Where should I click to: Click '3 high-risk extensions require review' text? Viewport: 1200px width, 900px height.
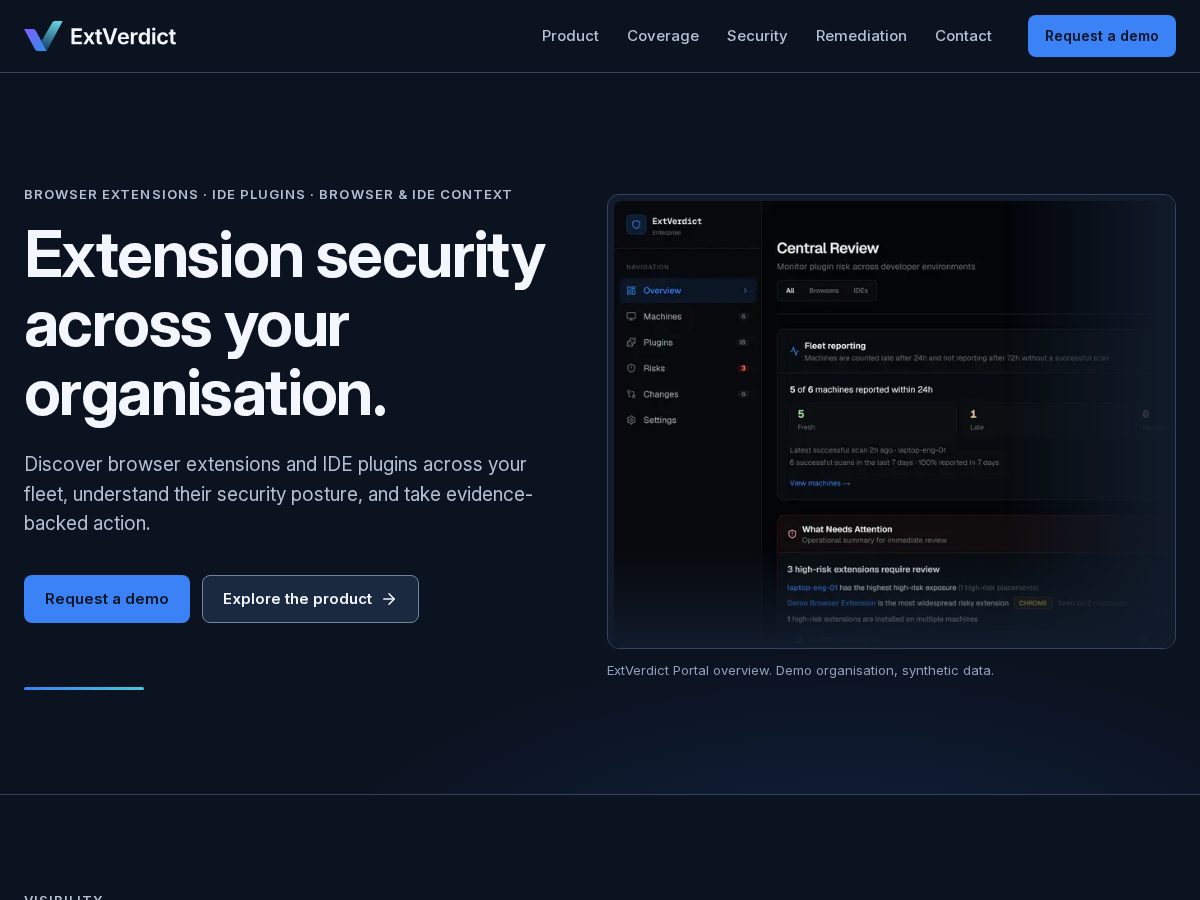(x=863, y=570)
